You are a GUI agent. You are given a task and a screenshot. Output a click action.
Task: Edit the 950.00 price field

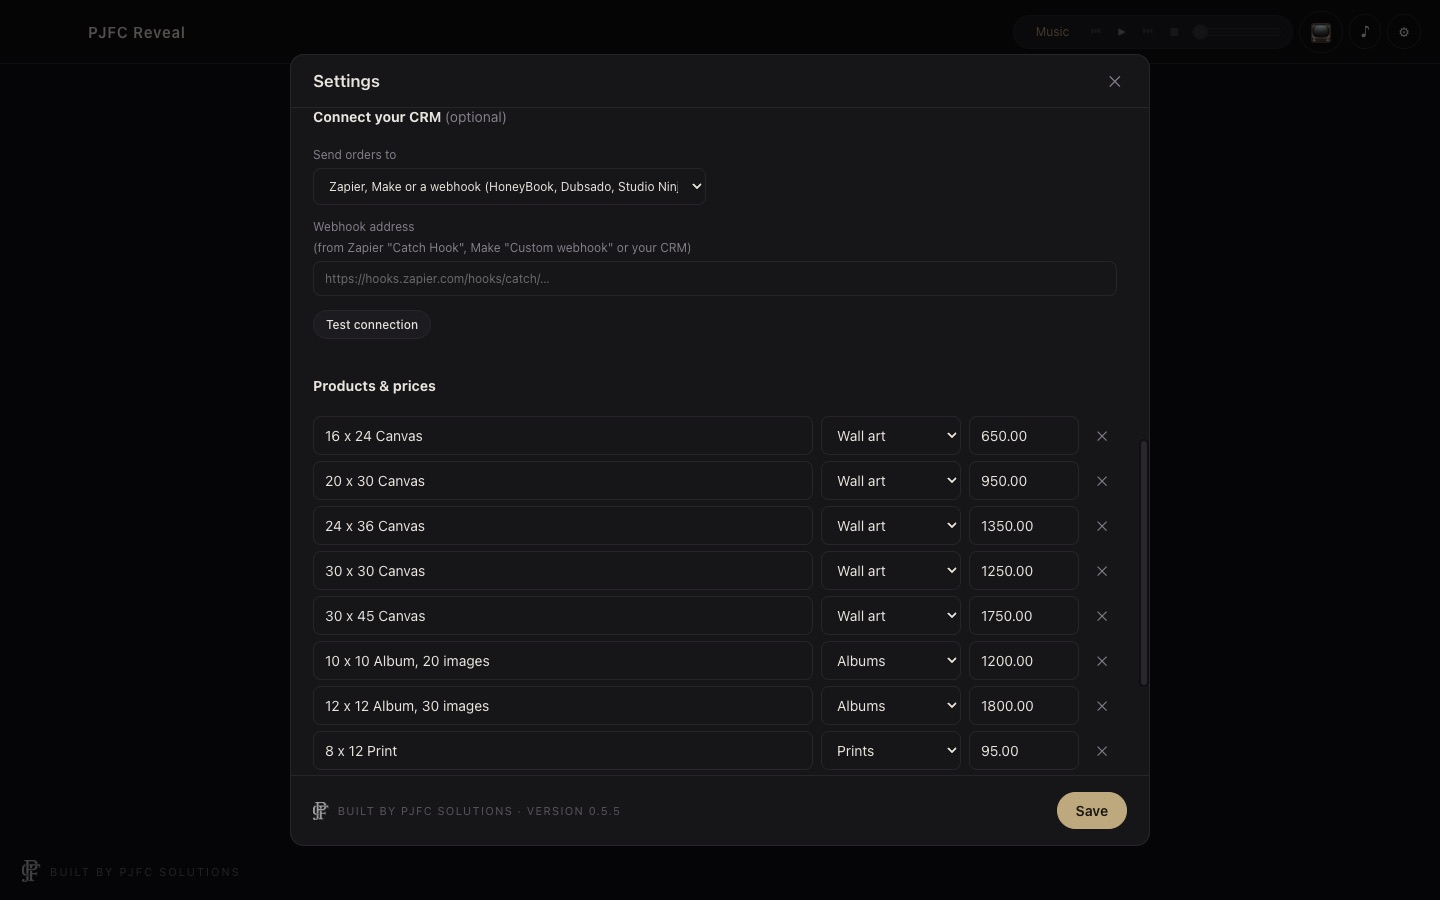[1024, 481]
